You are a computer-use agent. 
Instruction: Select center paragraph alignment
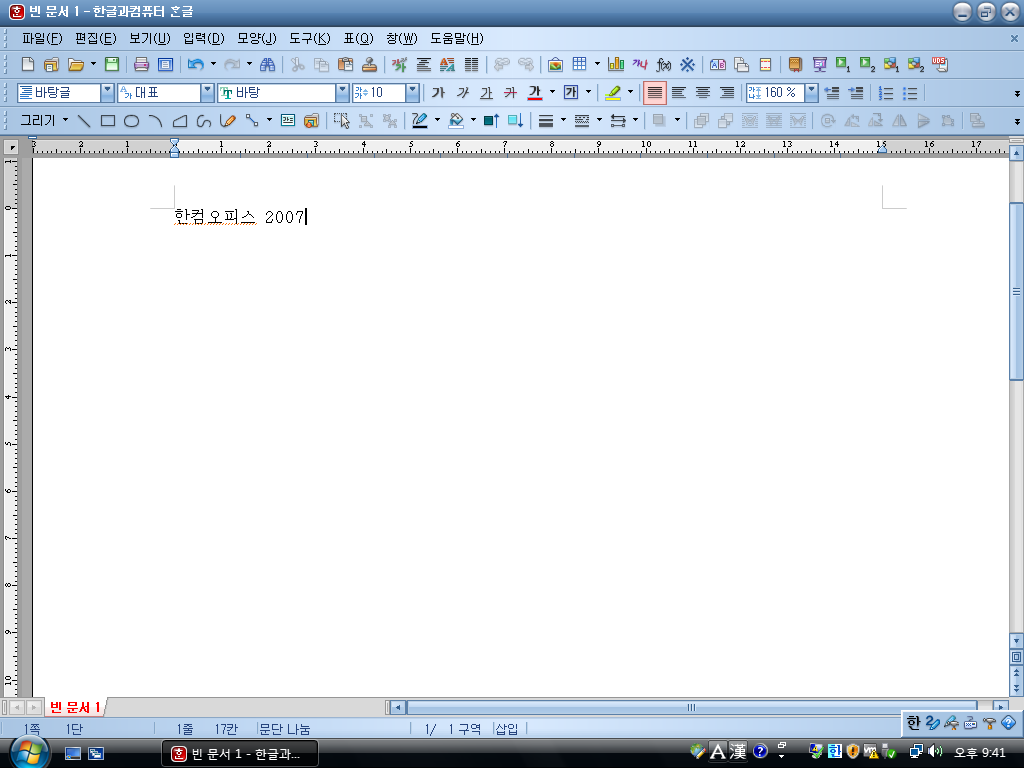point(703,93)
